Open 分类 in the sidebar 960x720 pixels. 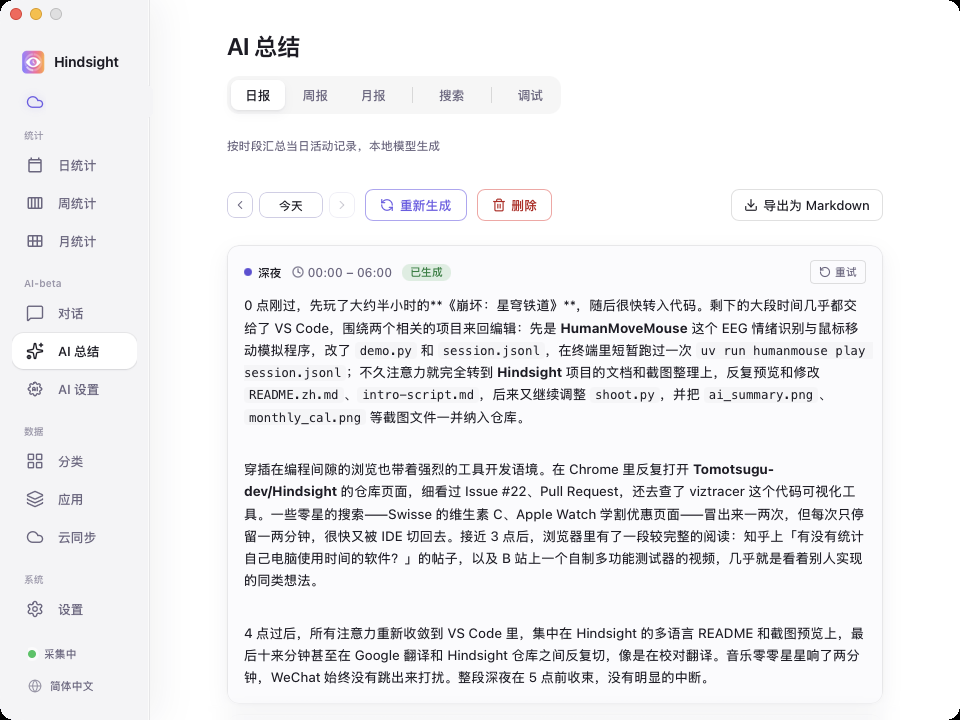click(x=75, y=461)
